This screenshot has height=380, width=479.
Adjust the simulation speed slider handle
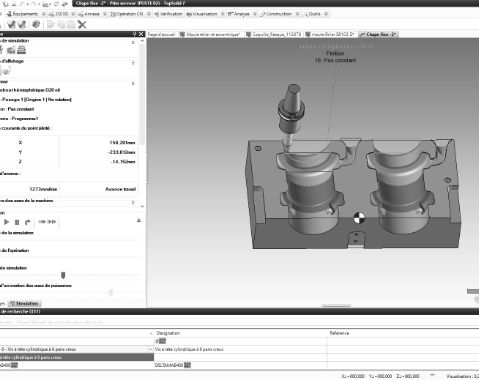pyautogui.click(x=63, y=275)
